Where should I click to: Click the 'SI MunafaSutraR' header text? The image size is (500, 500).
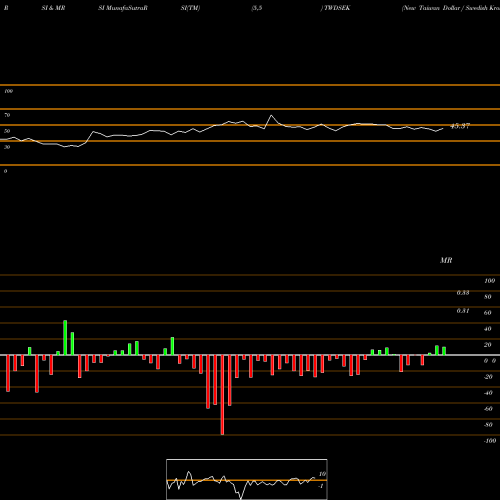(123, 8)
